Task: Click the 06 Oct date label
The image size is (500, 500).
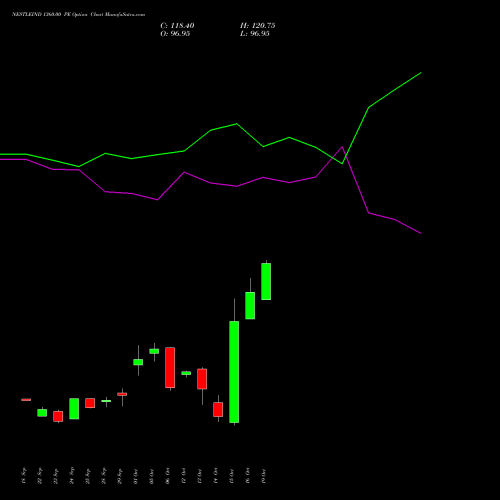Action: pyautogui.click(x=168, y=476)
